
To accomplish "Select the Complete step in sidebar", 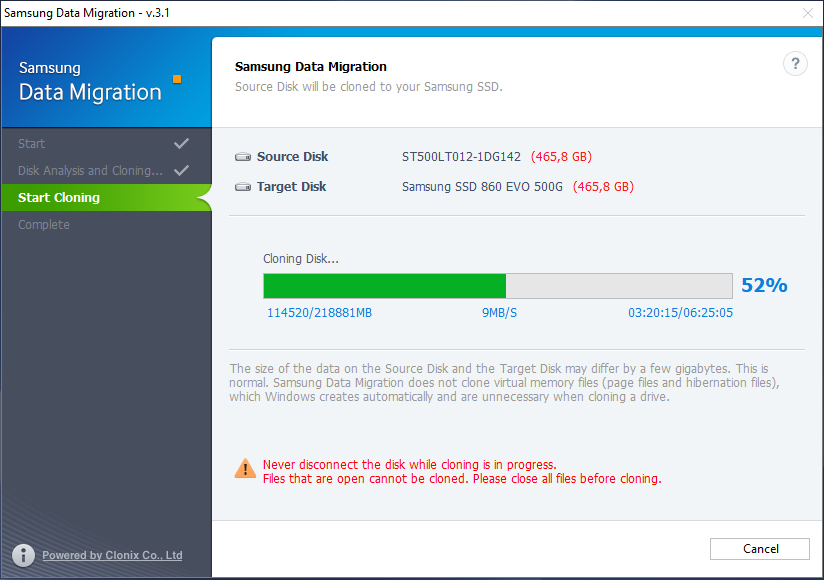I will (106, 224).
